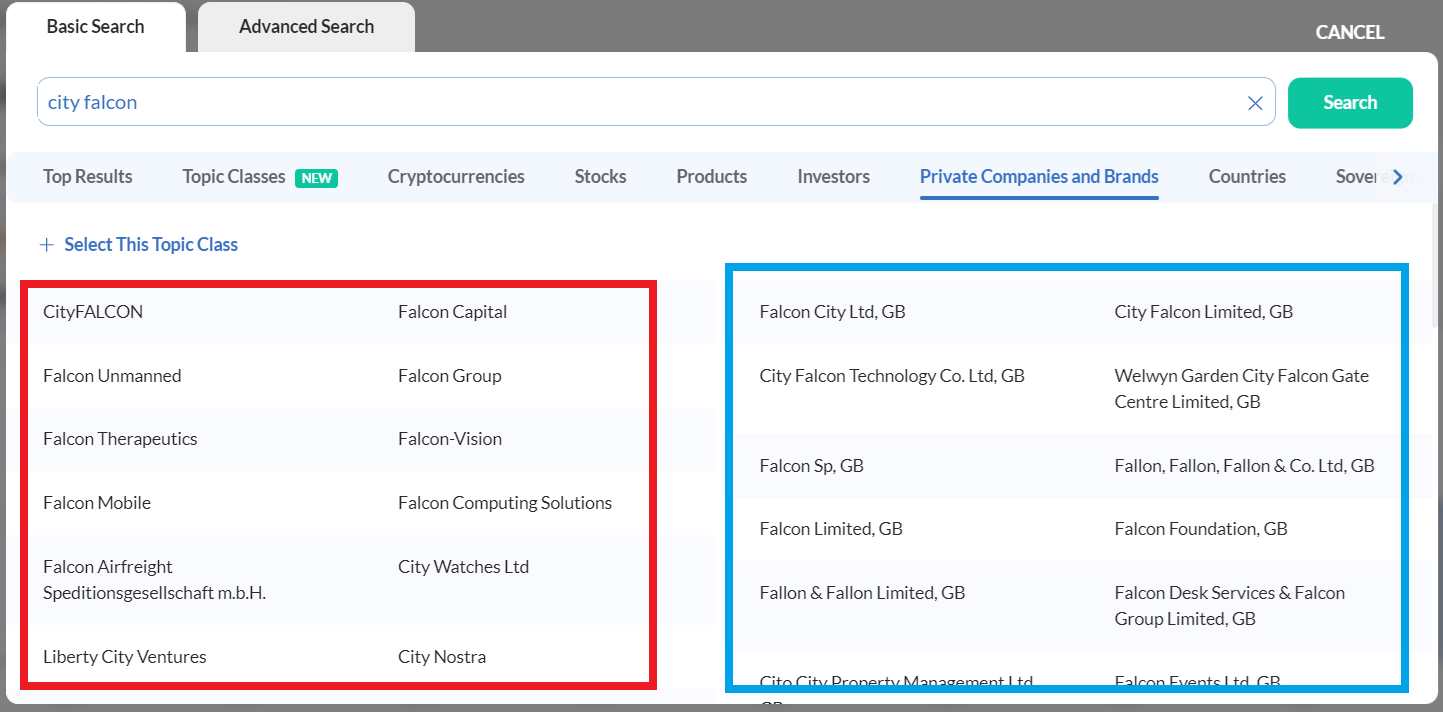Image resolution: width=1443 pixels, height=712 pixels.
Task: Select Liberty City Ventures
Action: [x=125, y=657]
